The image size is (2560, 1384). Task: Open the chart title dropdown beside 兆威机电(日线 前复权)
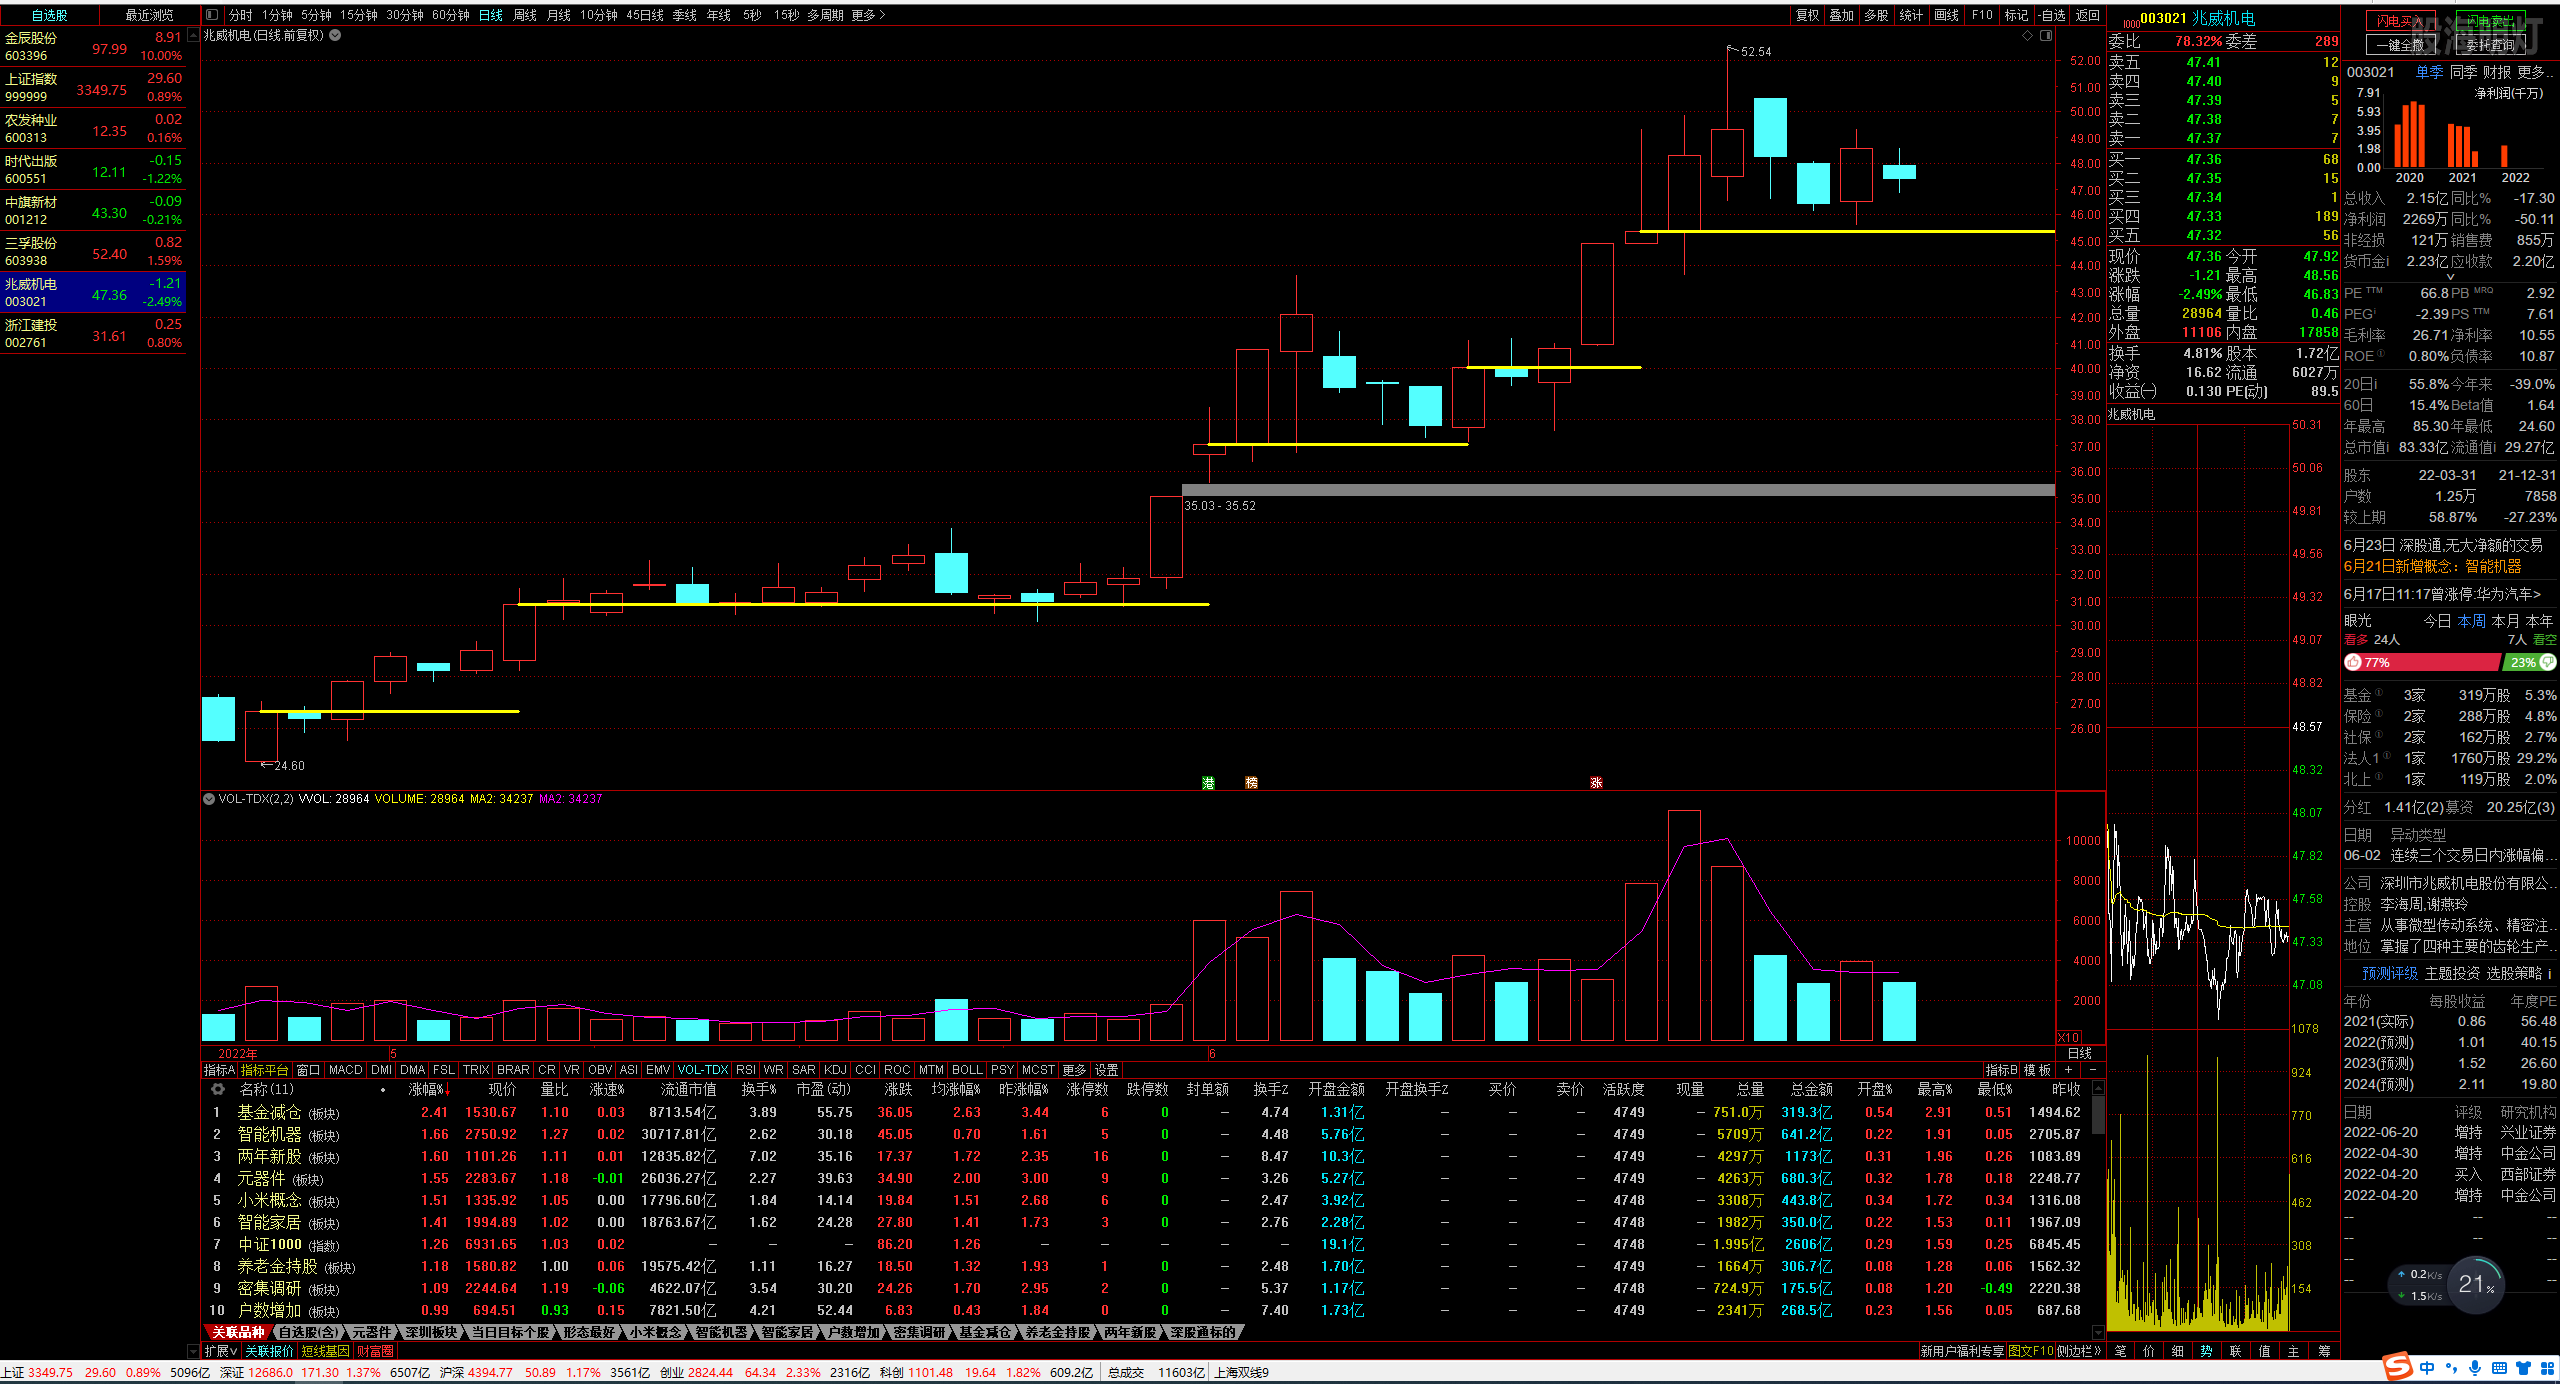pyautogui.click(x=336, y=35)
